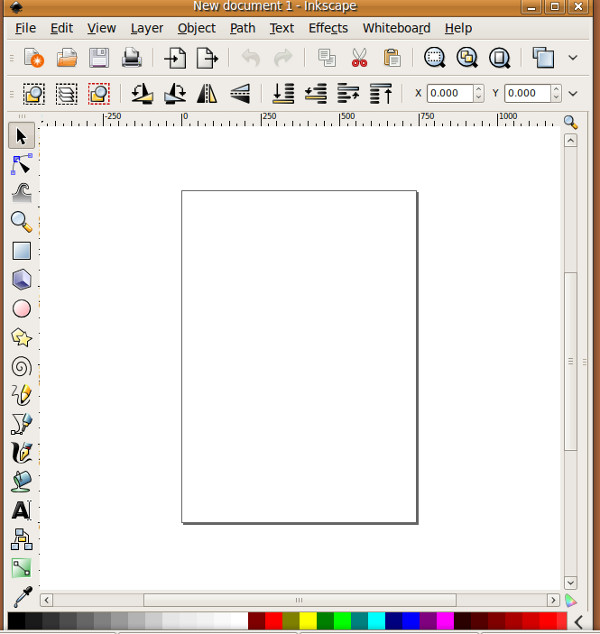Click the vertical scrollbar down arrow

(x=570, y=583)
